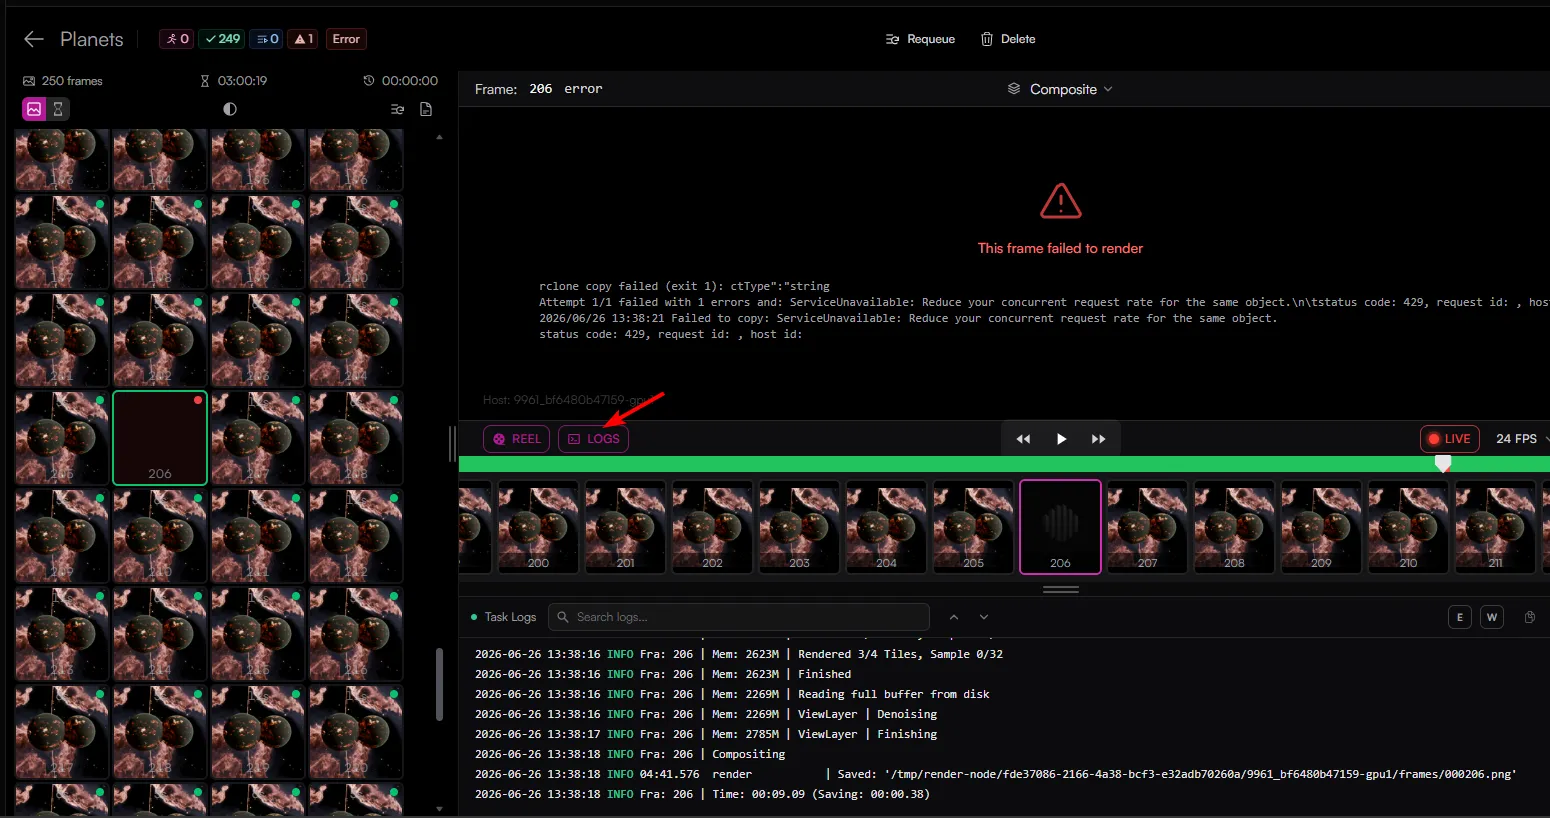Click the red warning triangle icon
Screen dimensions: 1550x818
coord(1060,201)
